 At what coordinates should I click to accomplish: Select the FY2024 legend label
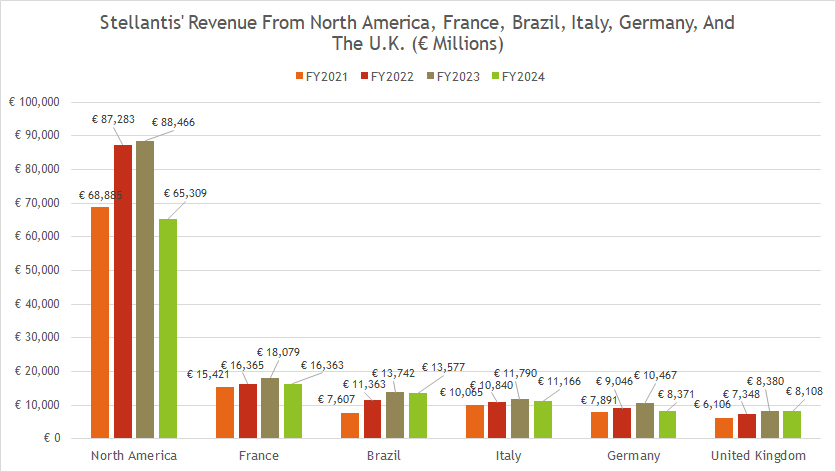(x=523, y=77)
